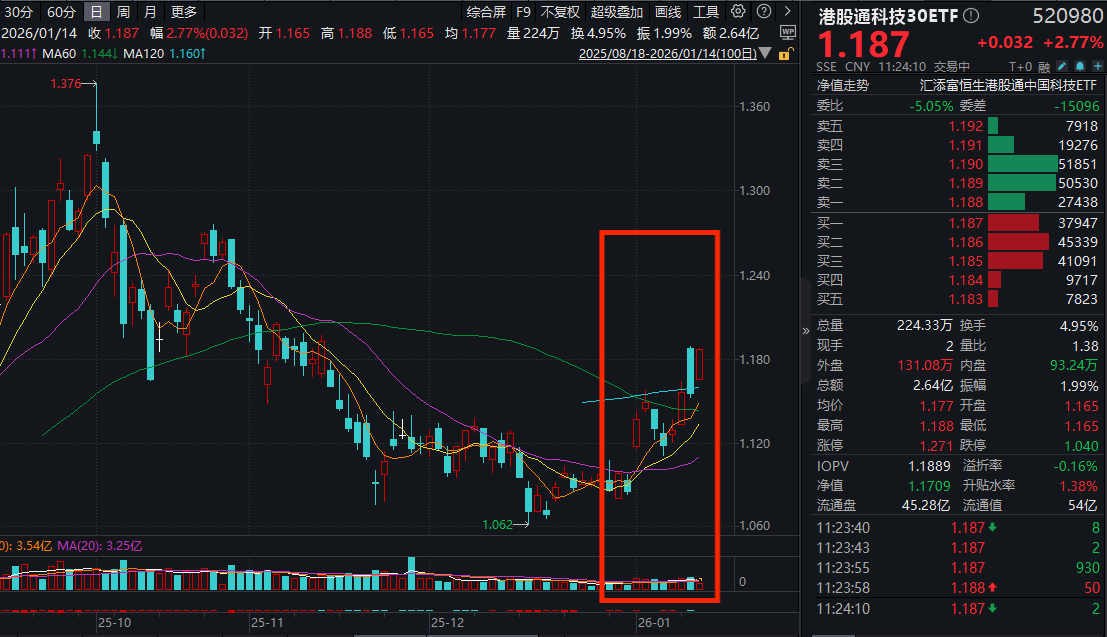Enable 画线 drawing mode

(x=666, y=9)
